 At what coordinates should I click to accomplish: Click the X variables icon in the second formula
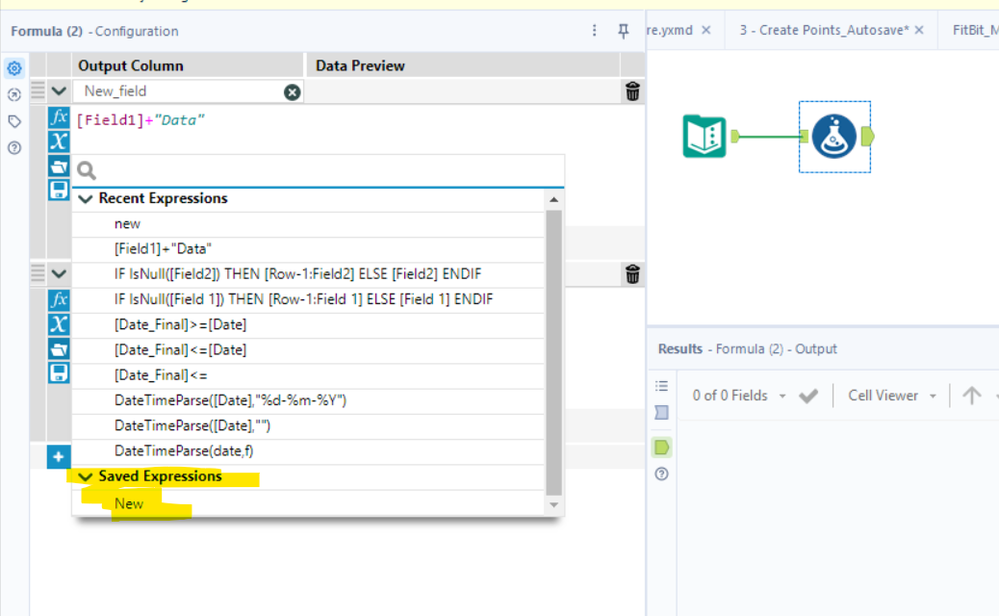pyautogui.click(x=59, y=324)
